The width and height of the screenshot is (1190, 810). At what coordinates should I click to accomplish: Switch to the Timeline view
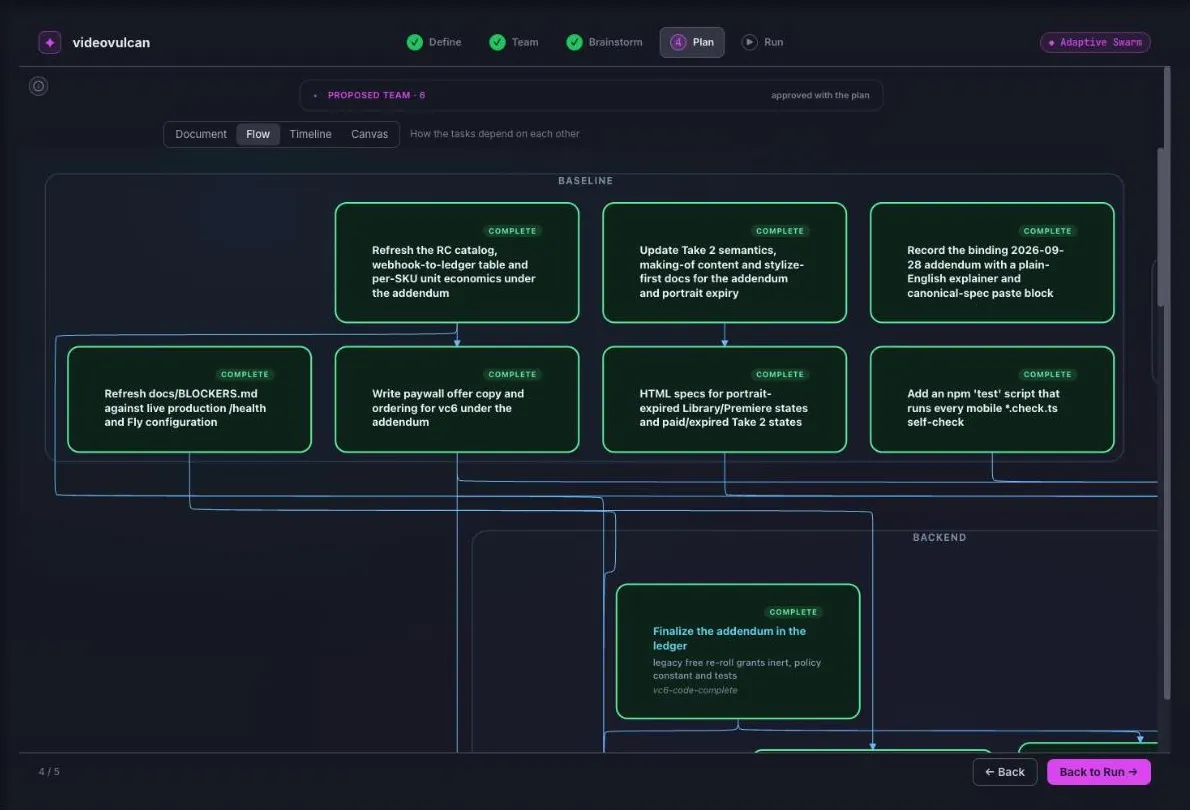(310, 134)
